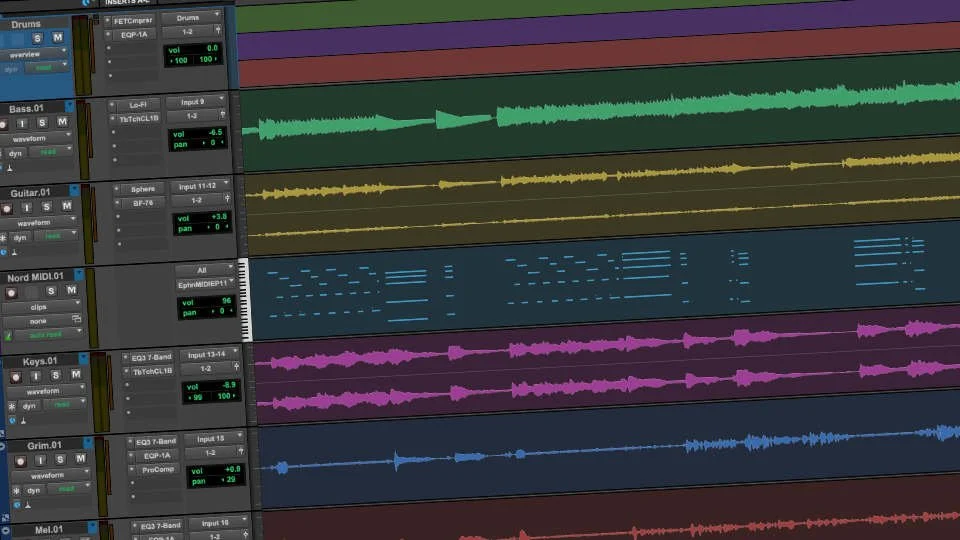Open Keys.01 input selector labeled Input 13-14
The width and height of the screenshot is (960, 540).
209,354
